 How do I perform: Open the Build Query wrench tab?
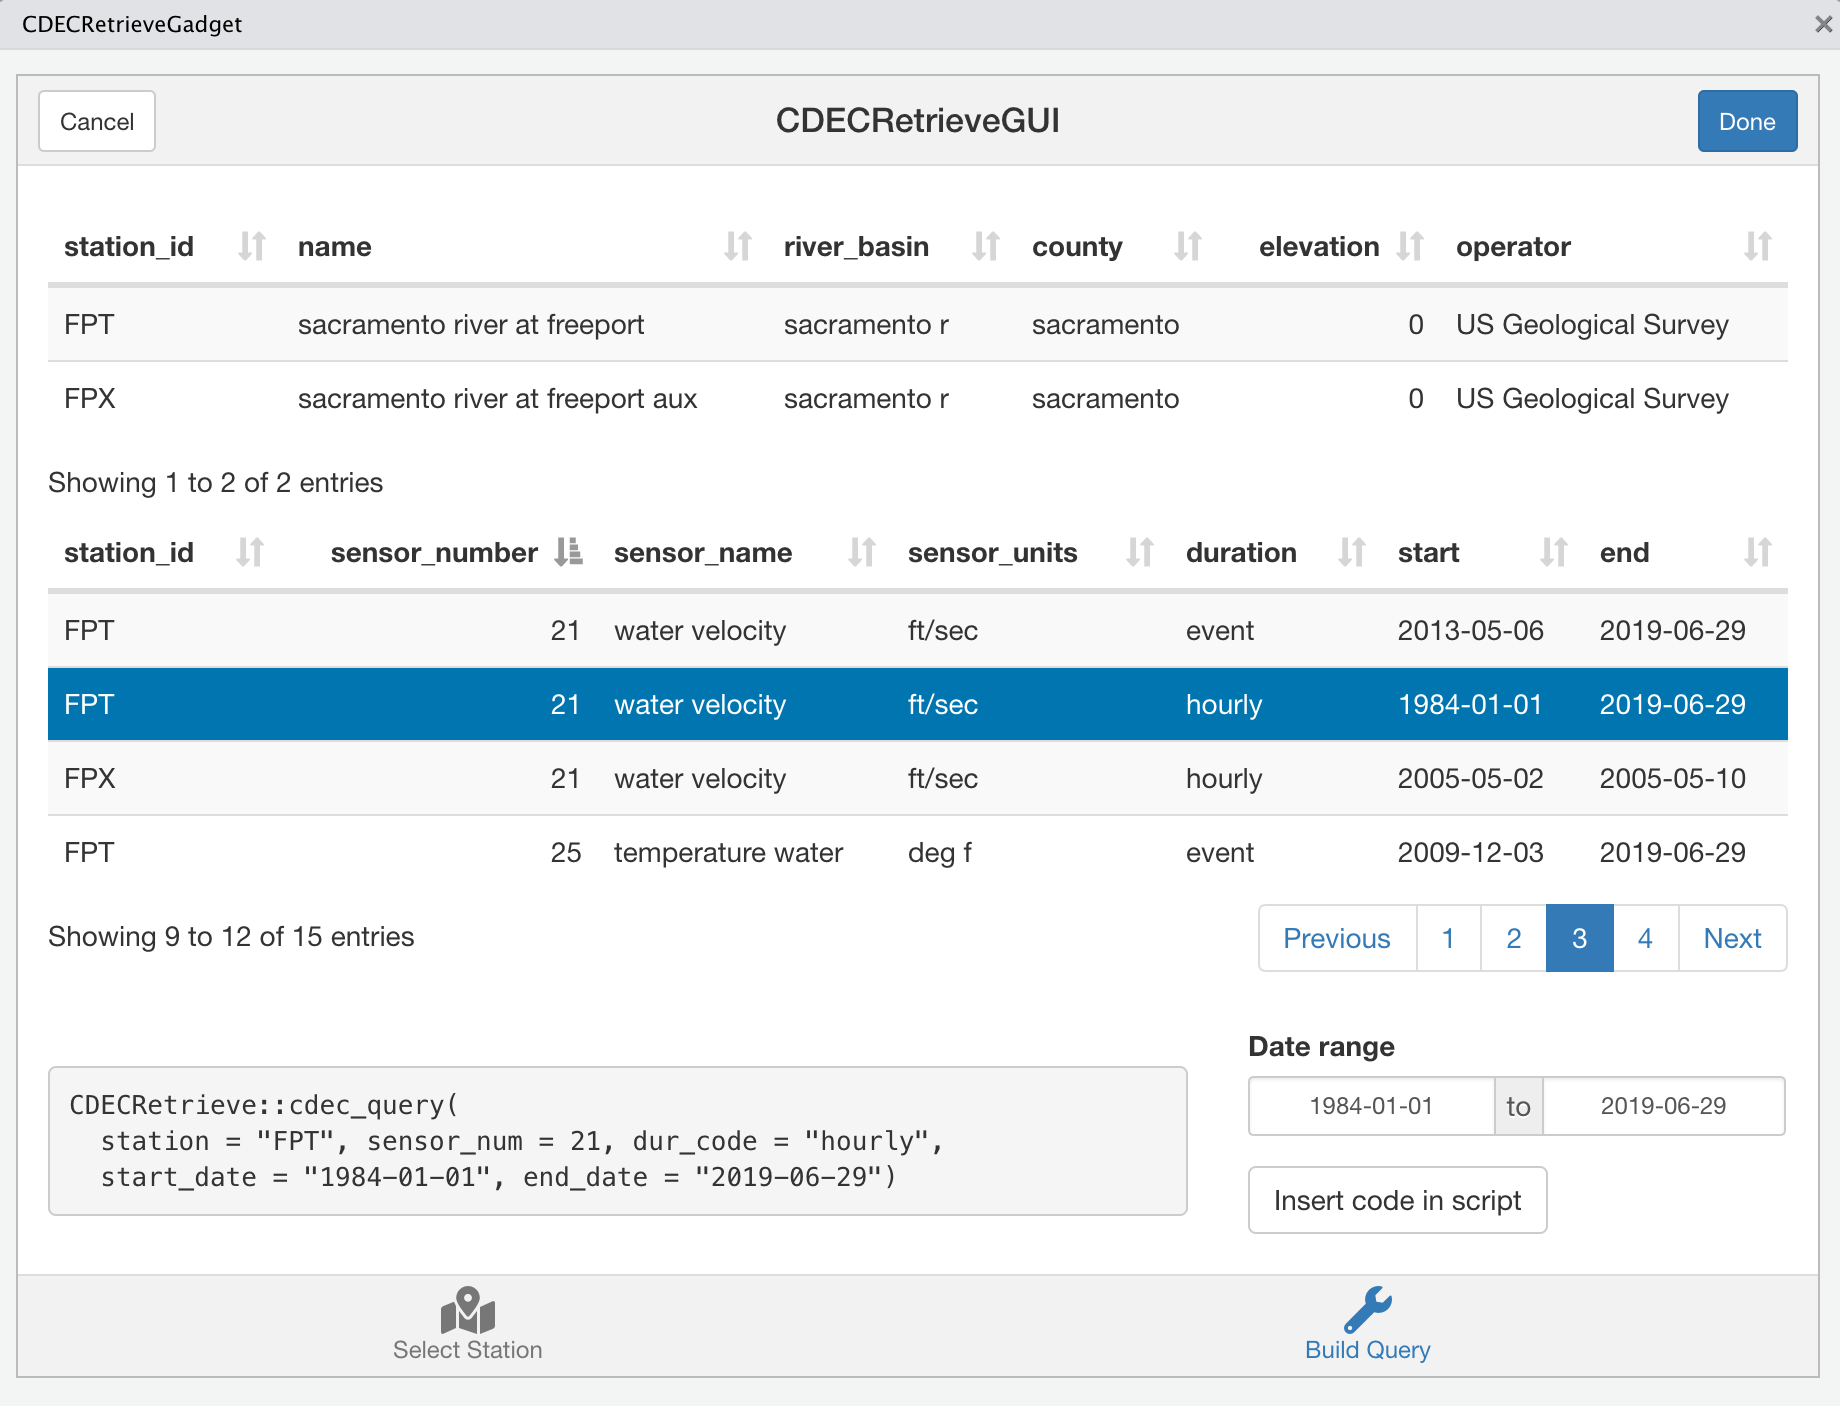click(1368, 1325)
